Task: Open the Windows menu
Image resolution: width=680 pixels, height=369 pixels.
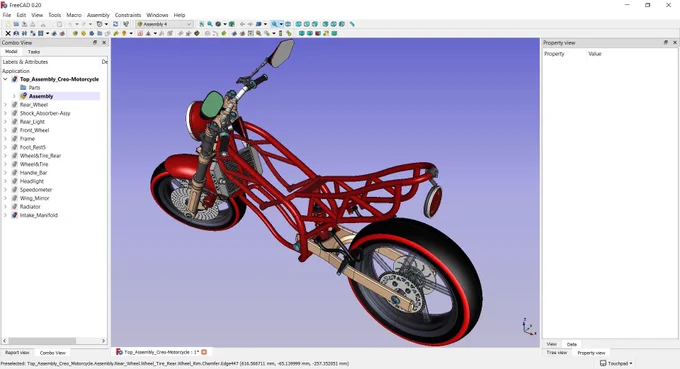Action: click(157, 15)
